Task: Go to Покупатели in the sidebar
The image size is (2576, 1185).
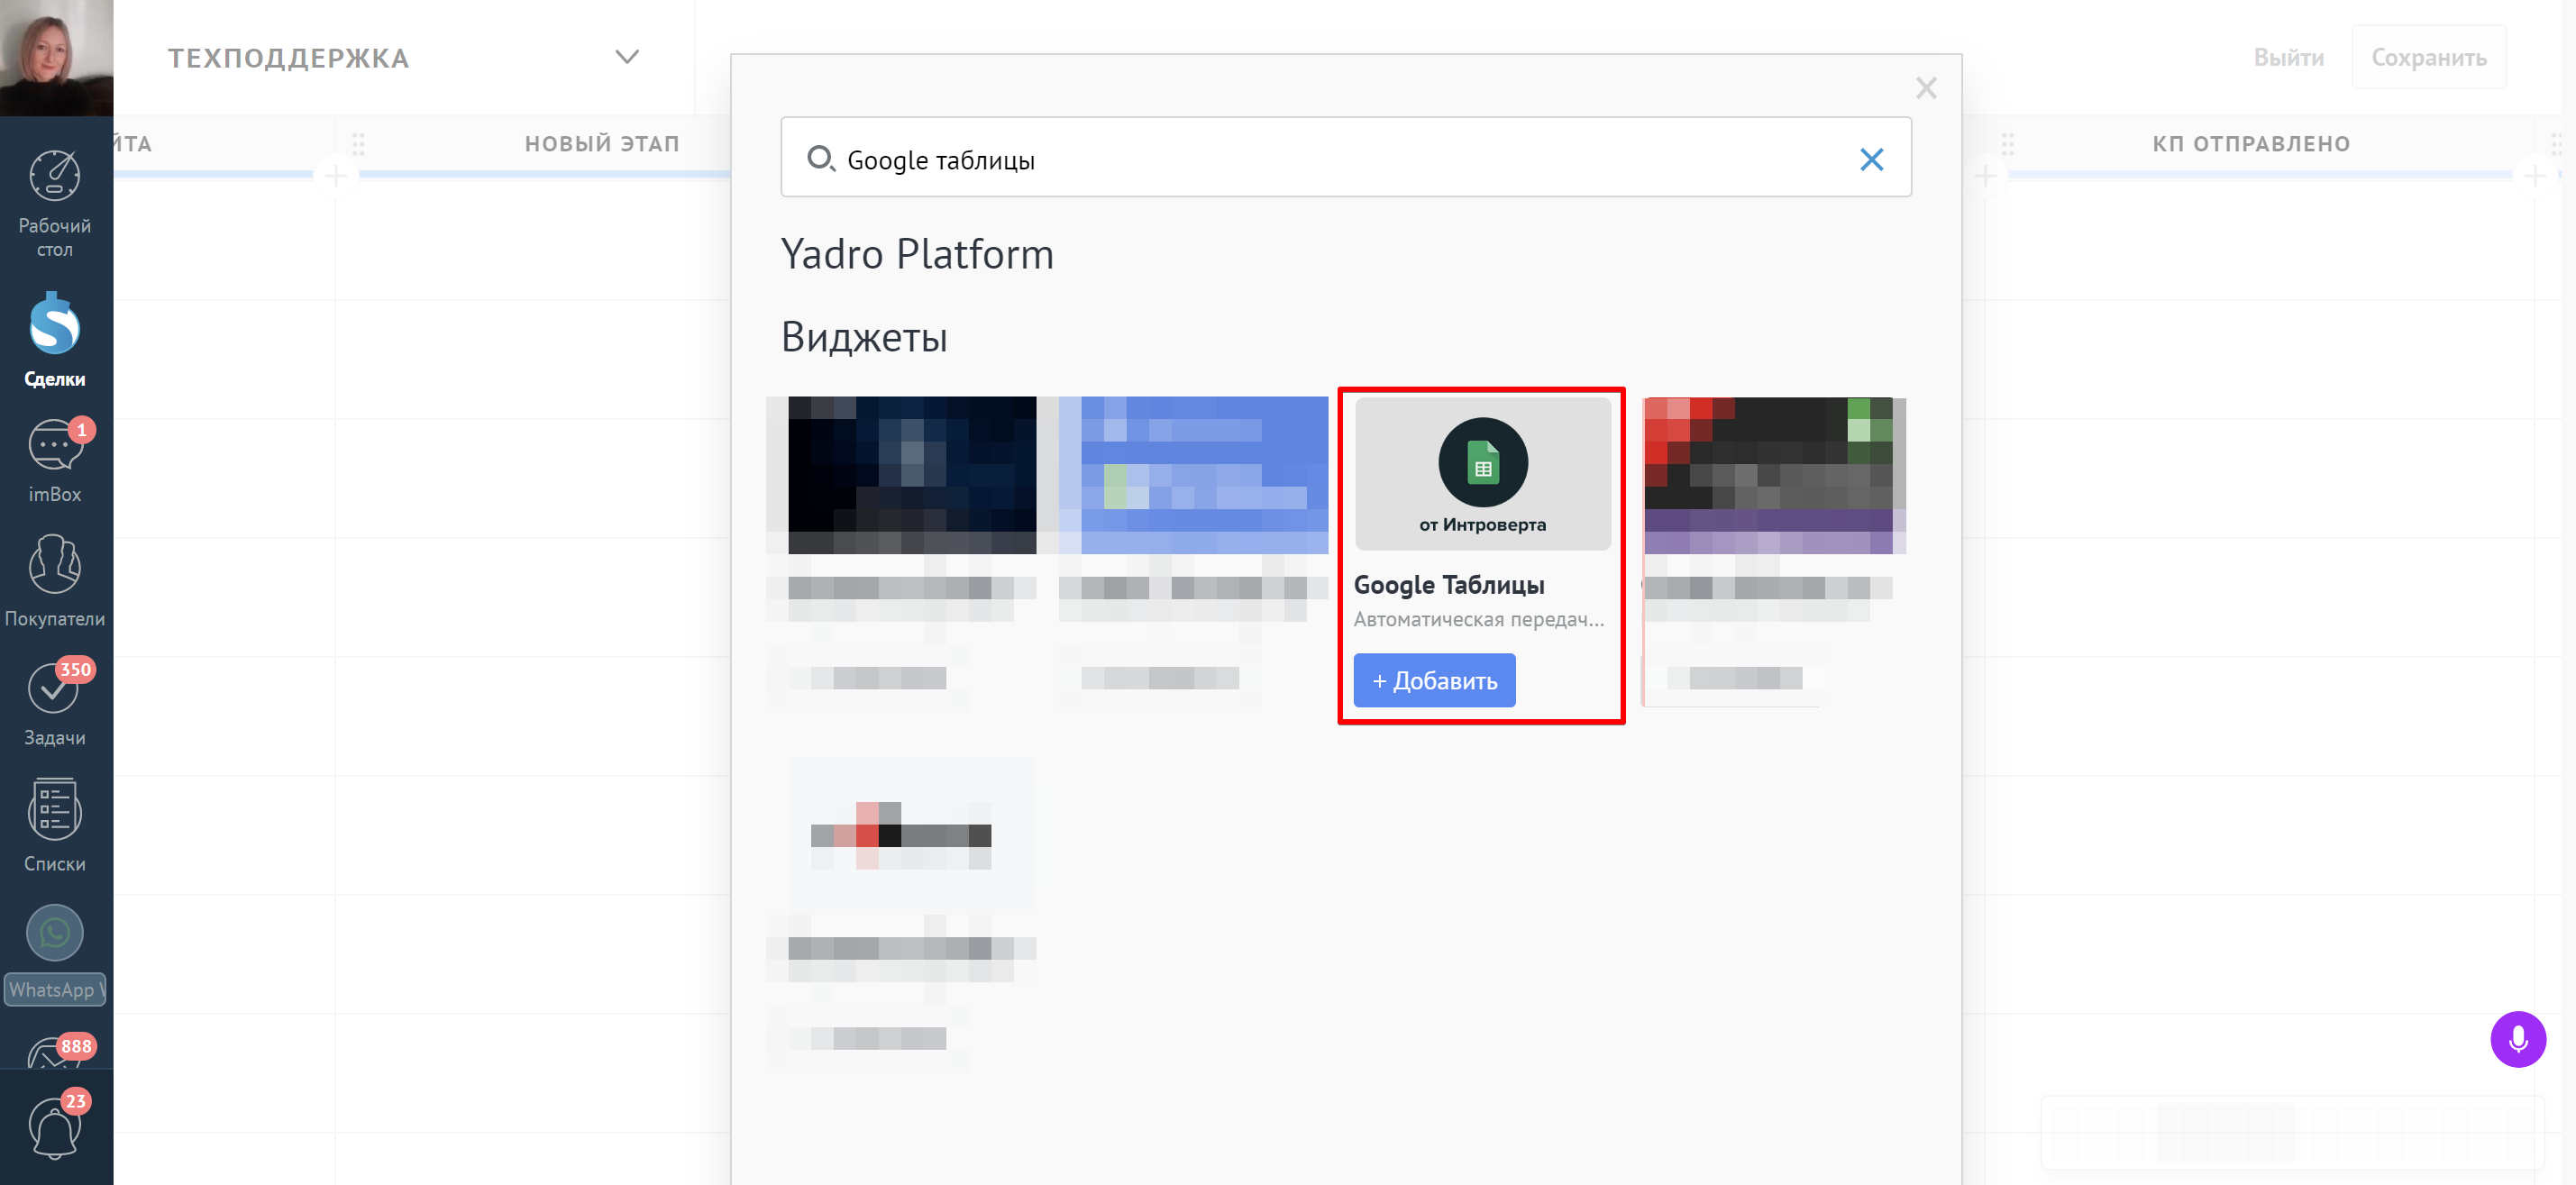Action: click(x=55, y=582)
